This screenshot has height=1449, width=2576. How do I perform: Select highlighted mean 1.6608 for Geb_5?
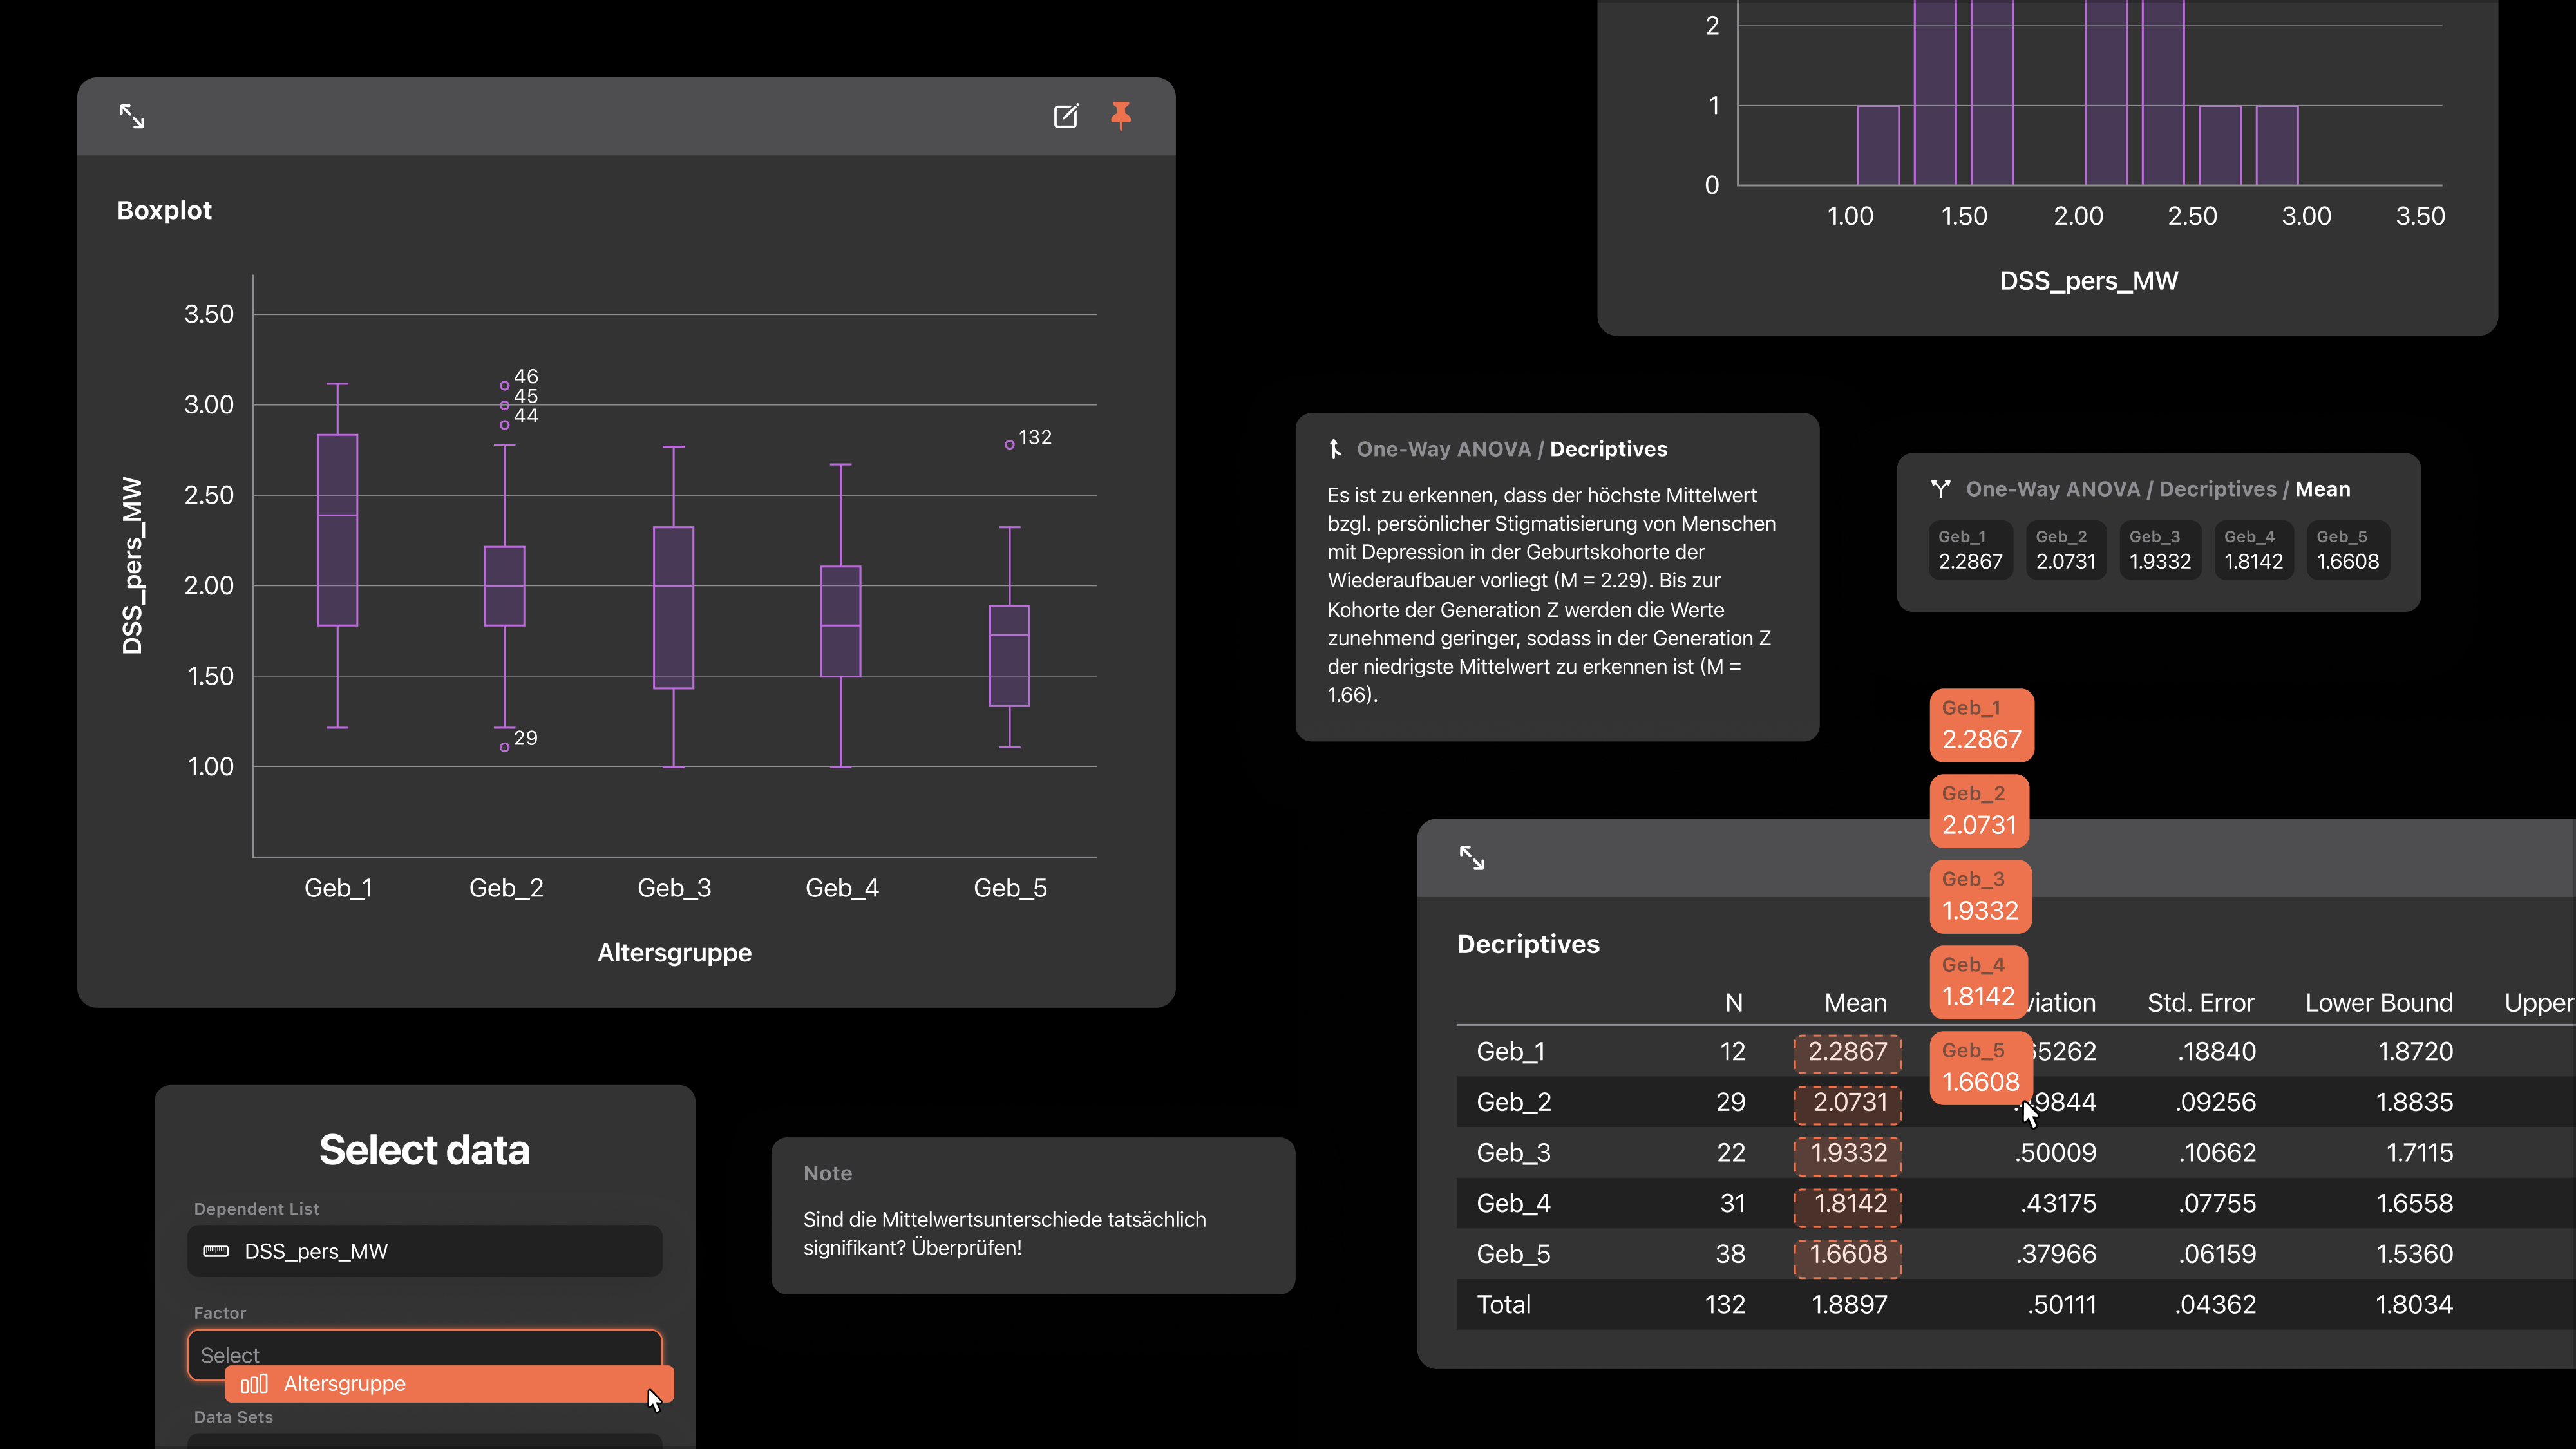[x=1848, y=1254]
